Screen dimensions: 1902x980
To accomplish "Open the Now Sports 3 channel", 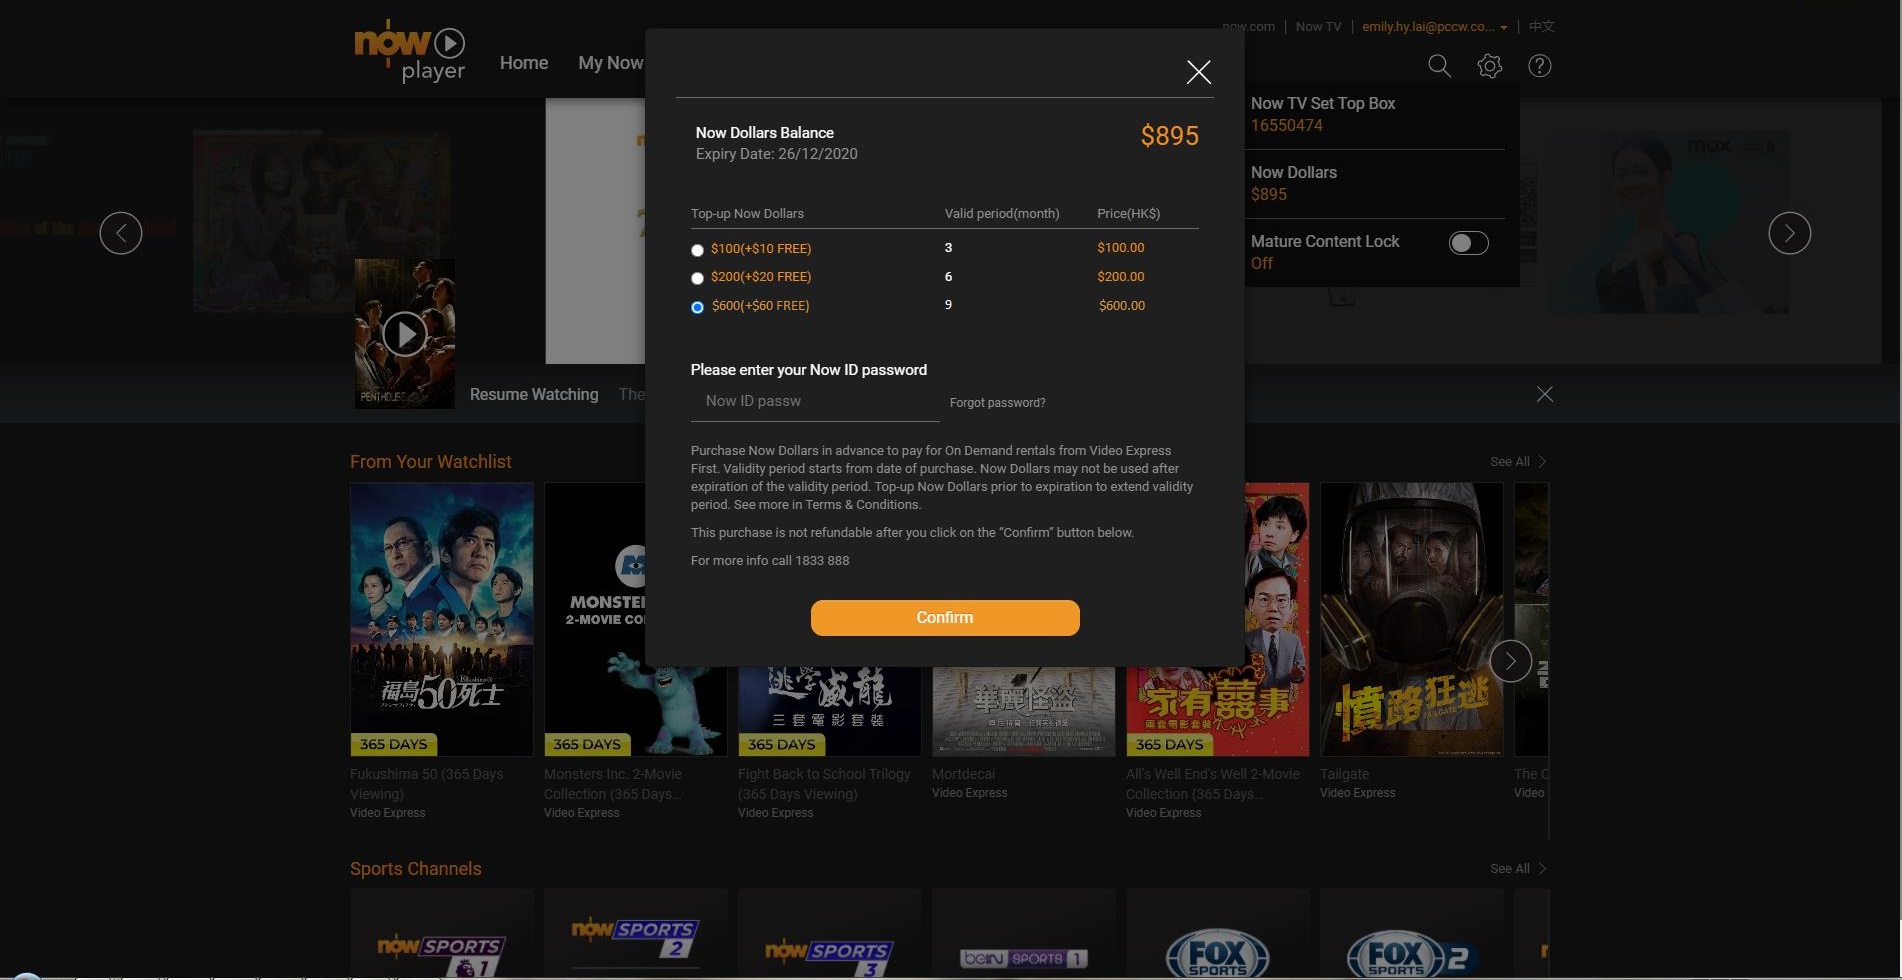I will pyautogui.click(x=830, y=935).
